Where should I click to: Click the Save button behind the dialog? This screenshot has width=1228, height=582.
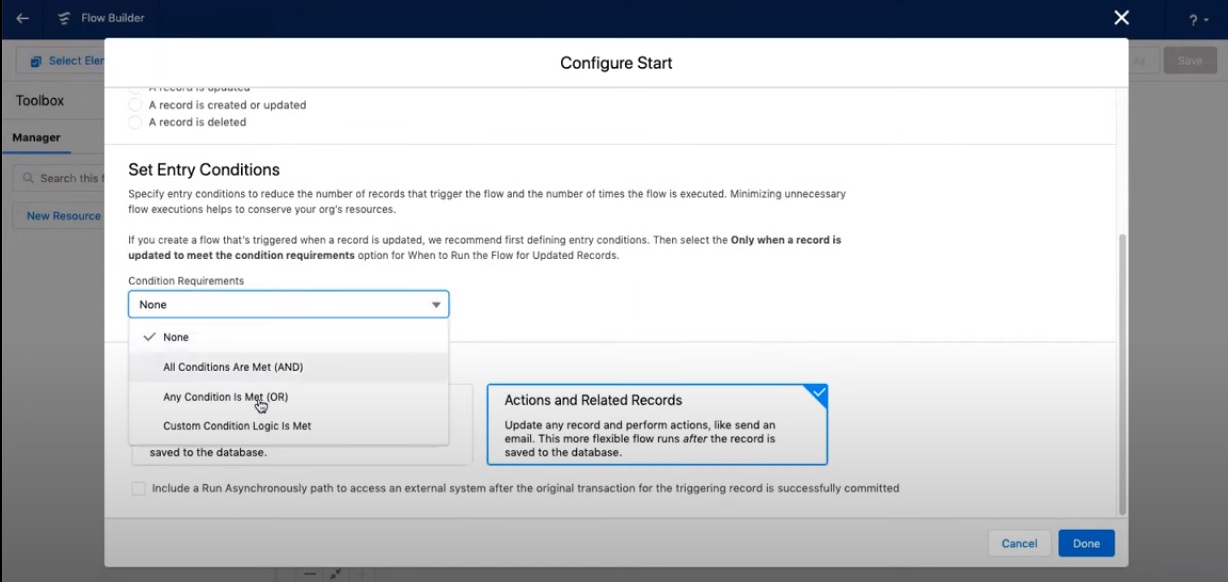coord(1190,61)
